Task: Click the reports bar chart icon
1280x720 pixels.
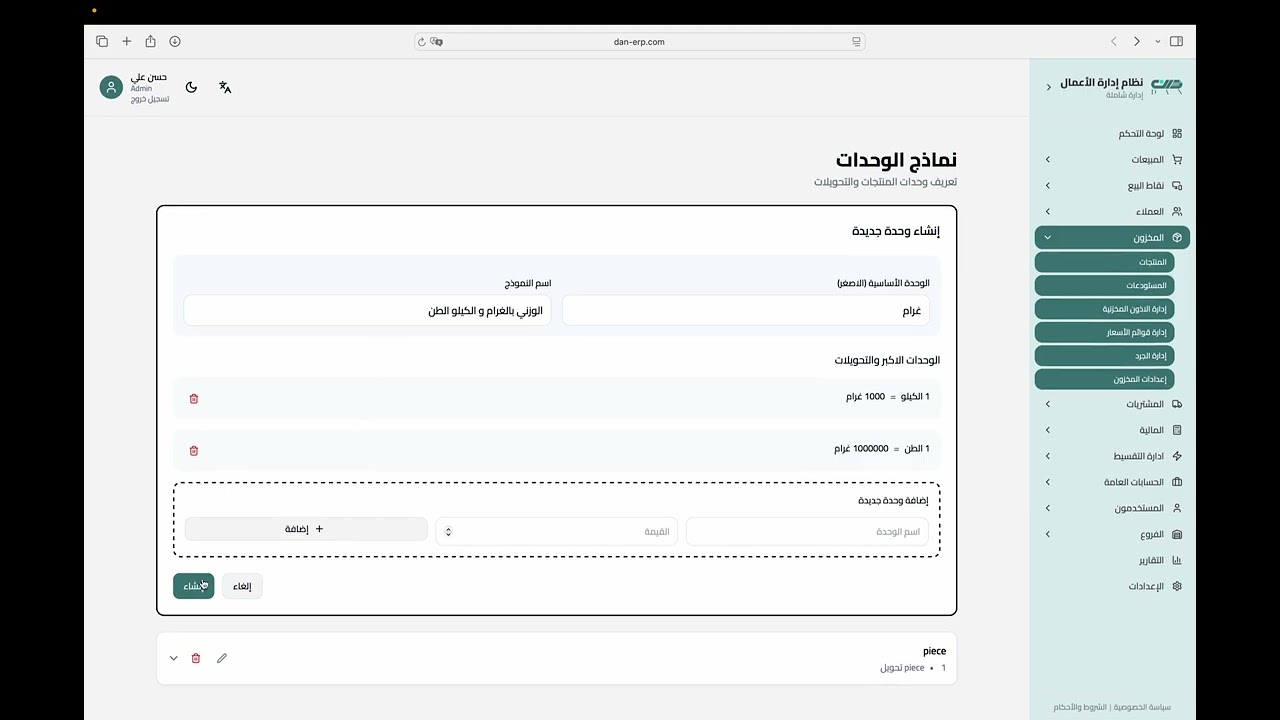Action: tap(1177, 560)
